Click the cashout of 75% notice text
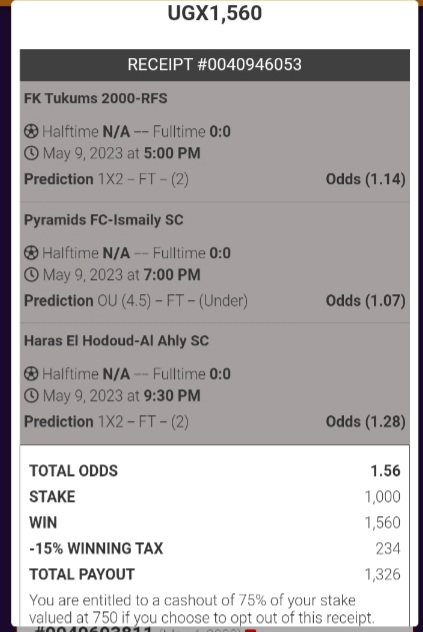Screen dimensions: 423x632 202,609
